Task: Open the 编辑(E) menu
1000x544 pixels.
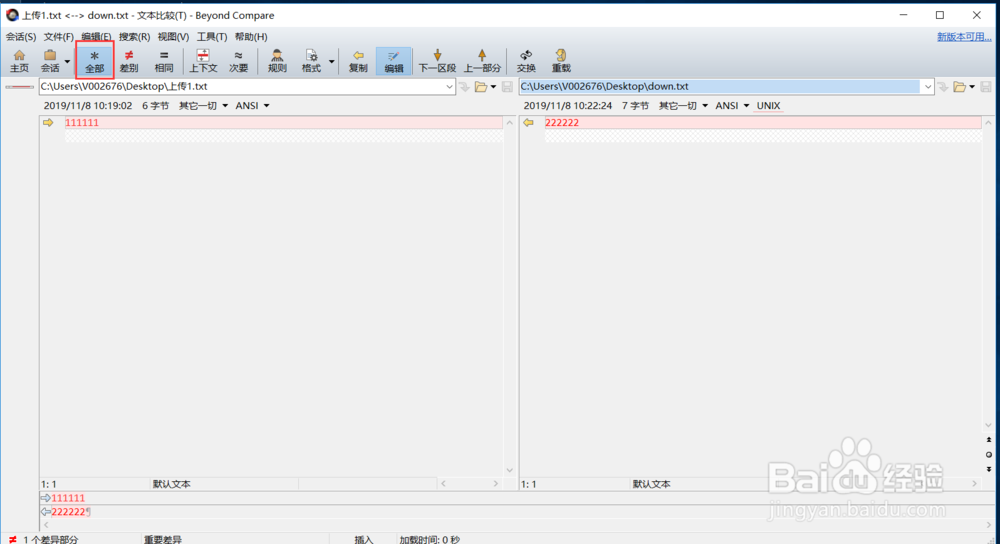Action: pos(96,37)
